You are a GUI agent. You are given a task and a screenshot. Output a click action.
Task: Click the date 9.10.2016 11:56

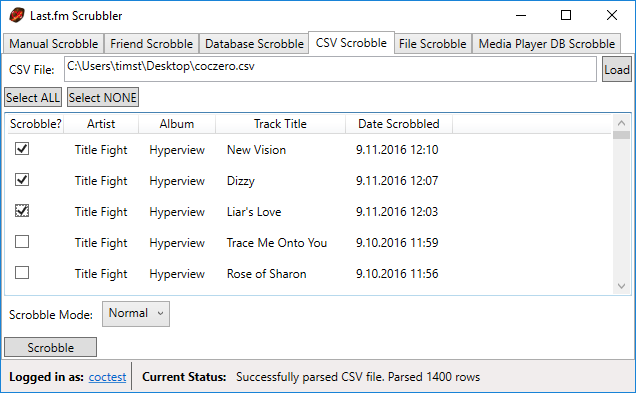click(x=397, y=274)
